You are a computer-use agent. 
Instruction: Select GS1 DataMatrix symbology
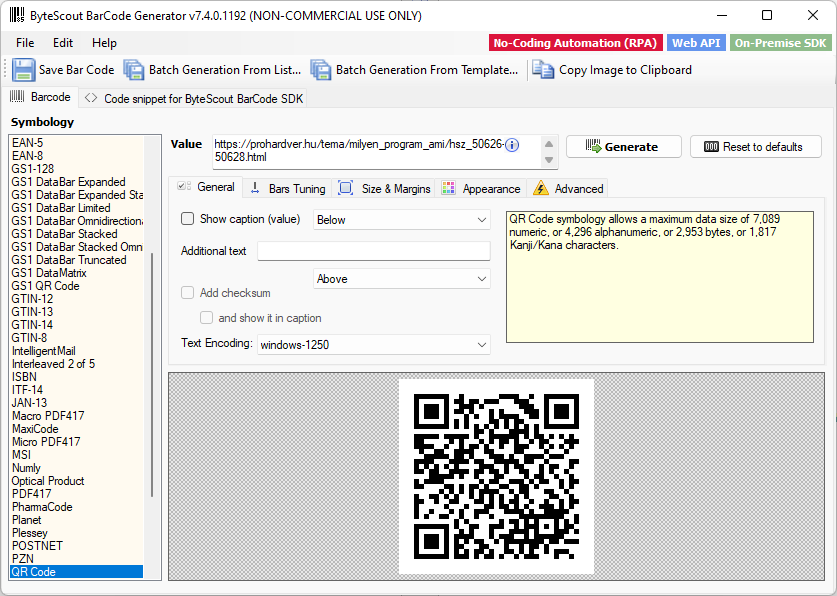[76, 273]
